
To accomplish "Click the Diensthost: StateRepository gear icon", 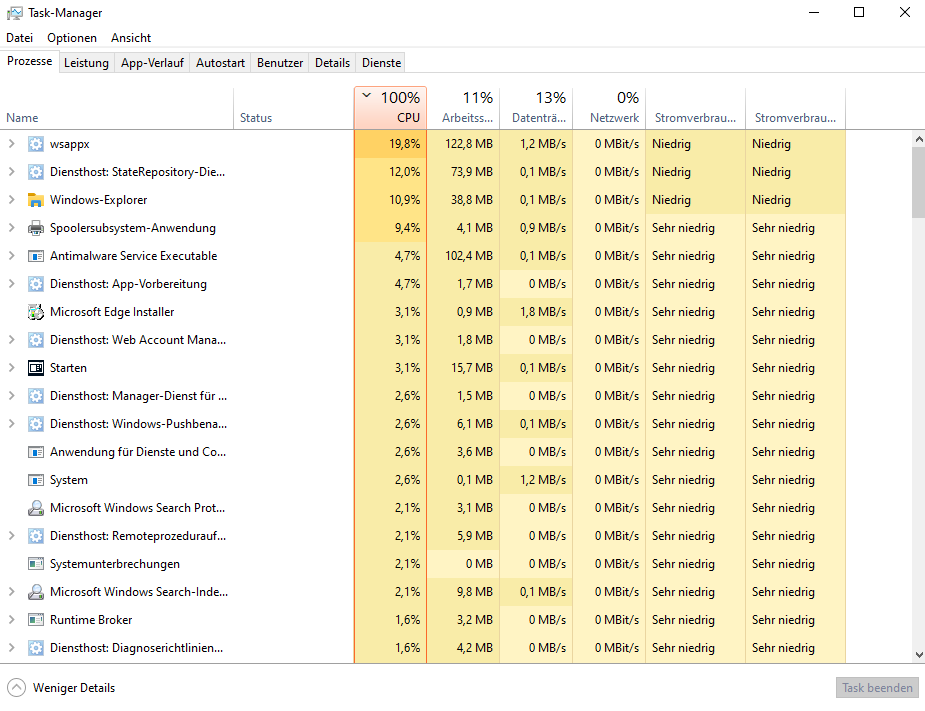I will click(x=36, y=172).
